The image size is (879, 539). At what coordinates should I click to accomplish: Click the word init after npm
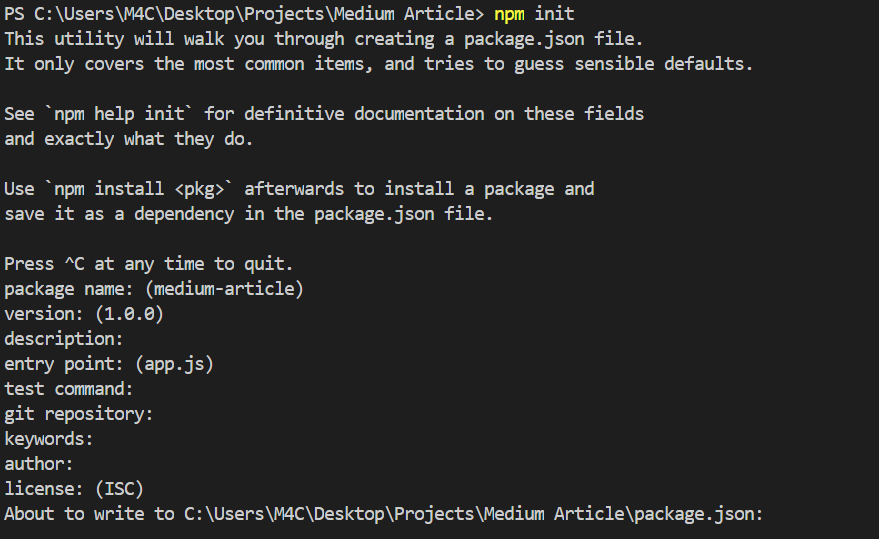[554, 13]
